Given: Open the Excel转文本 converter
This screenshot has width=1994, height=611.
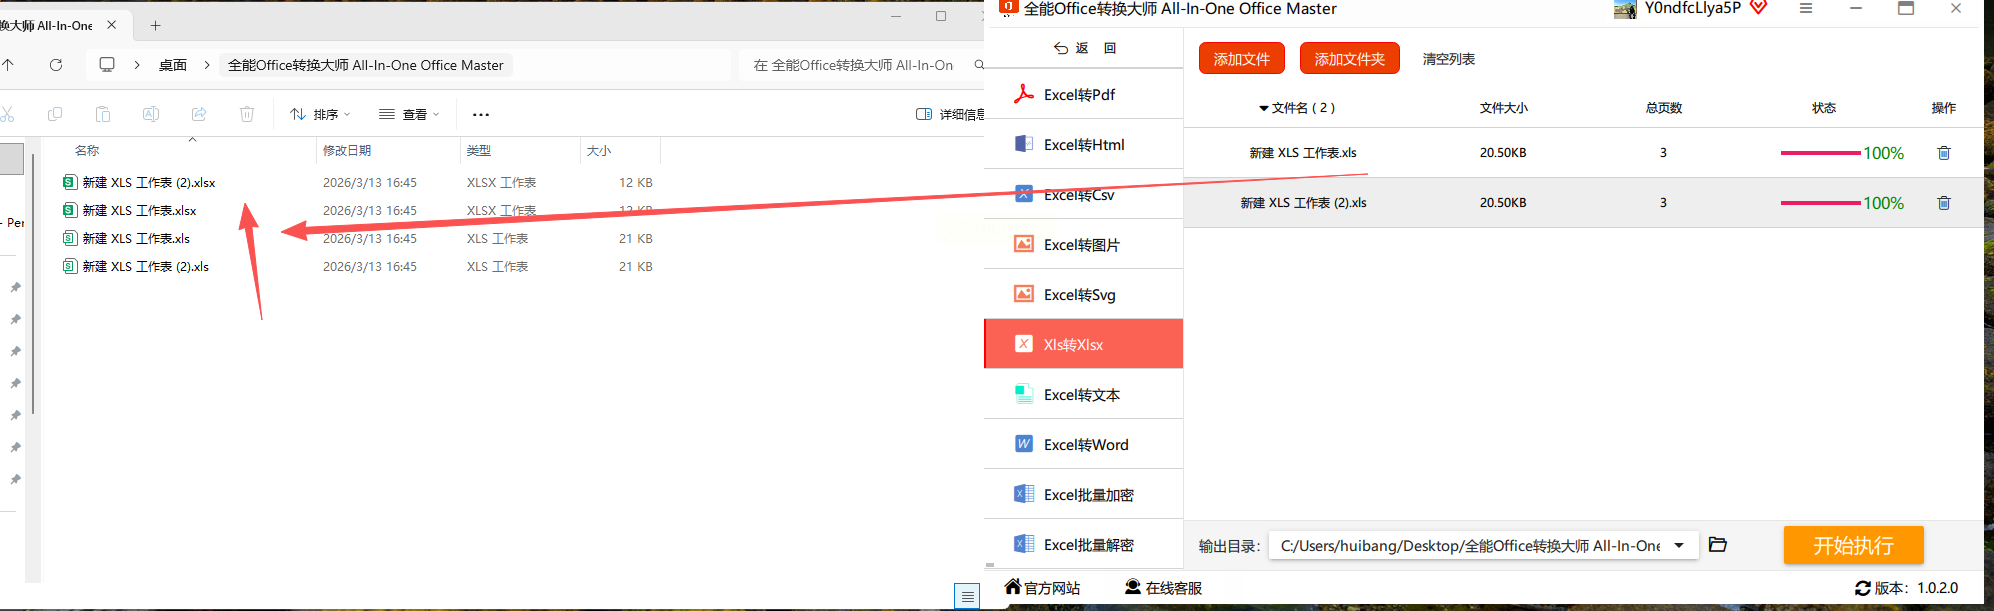Looking at the screenshot, I should coord(1084,394).
